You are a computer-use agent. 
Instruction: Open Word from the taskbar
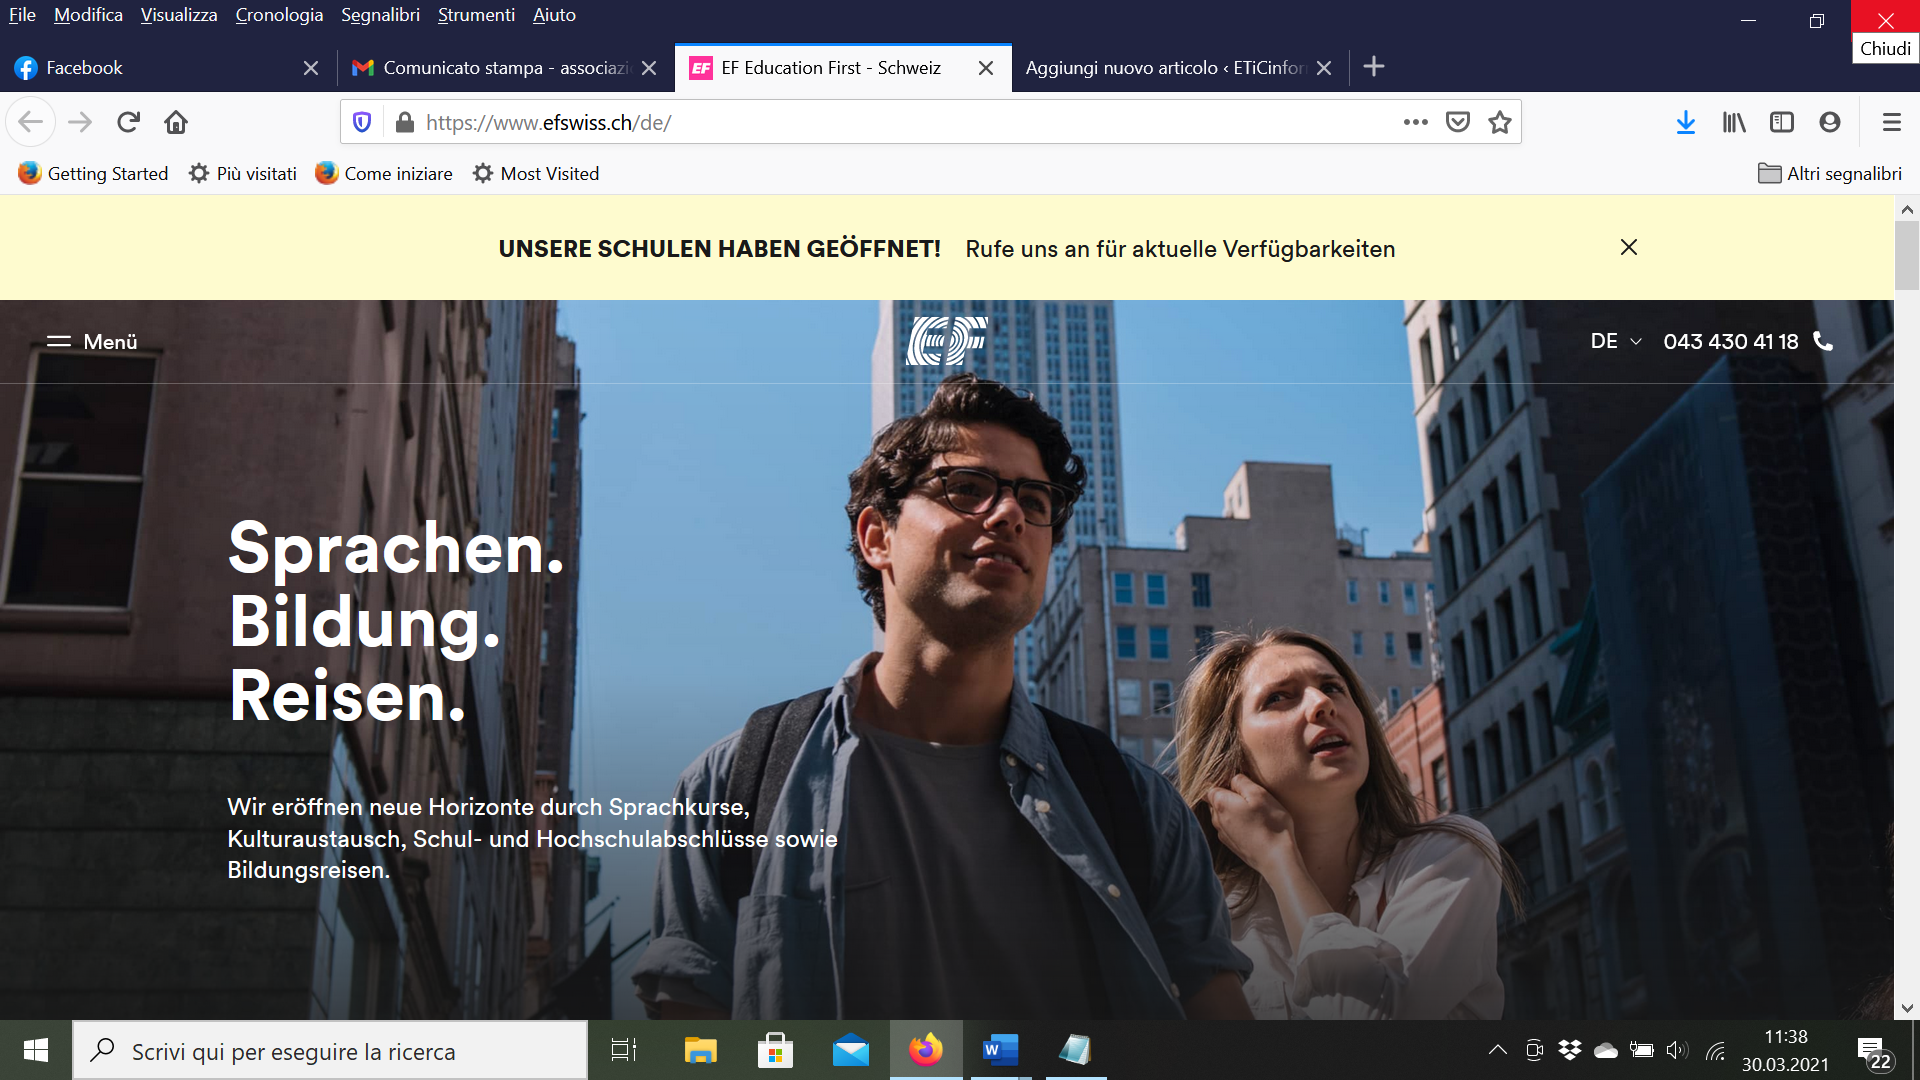pos(1000,1050)
